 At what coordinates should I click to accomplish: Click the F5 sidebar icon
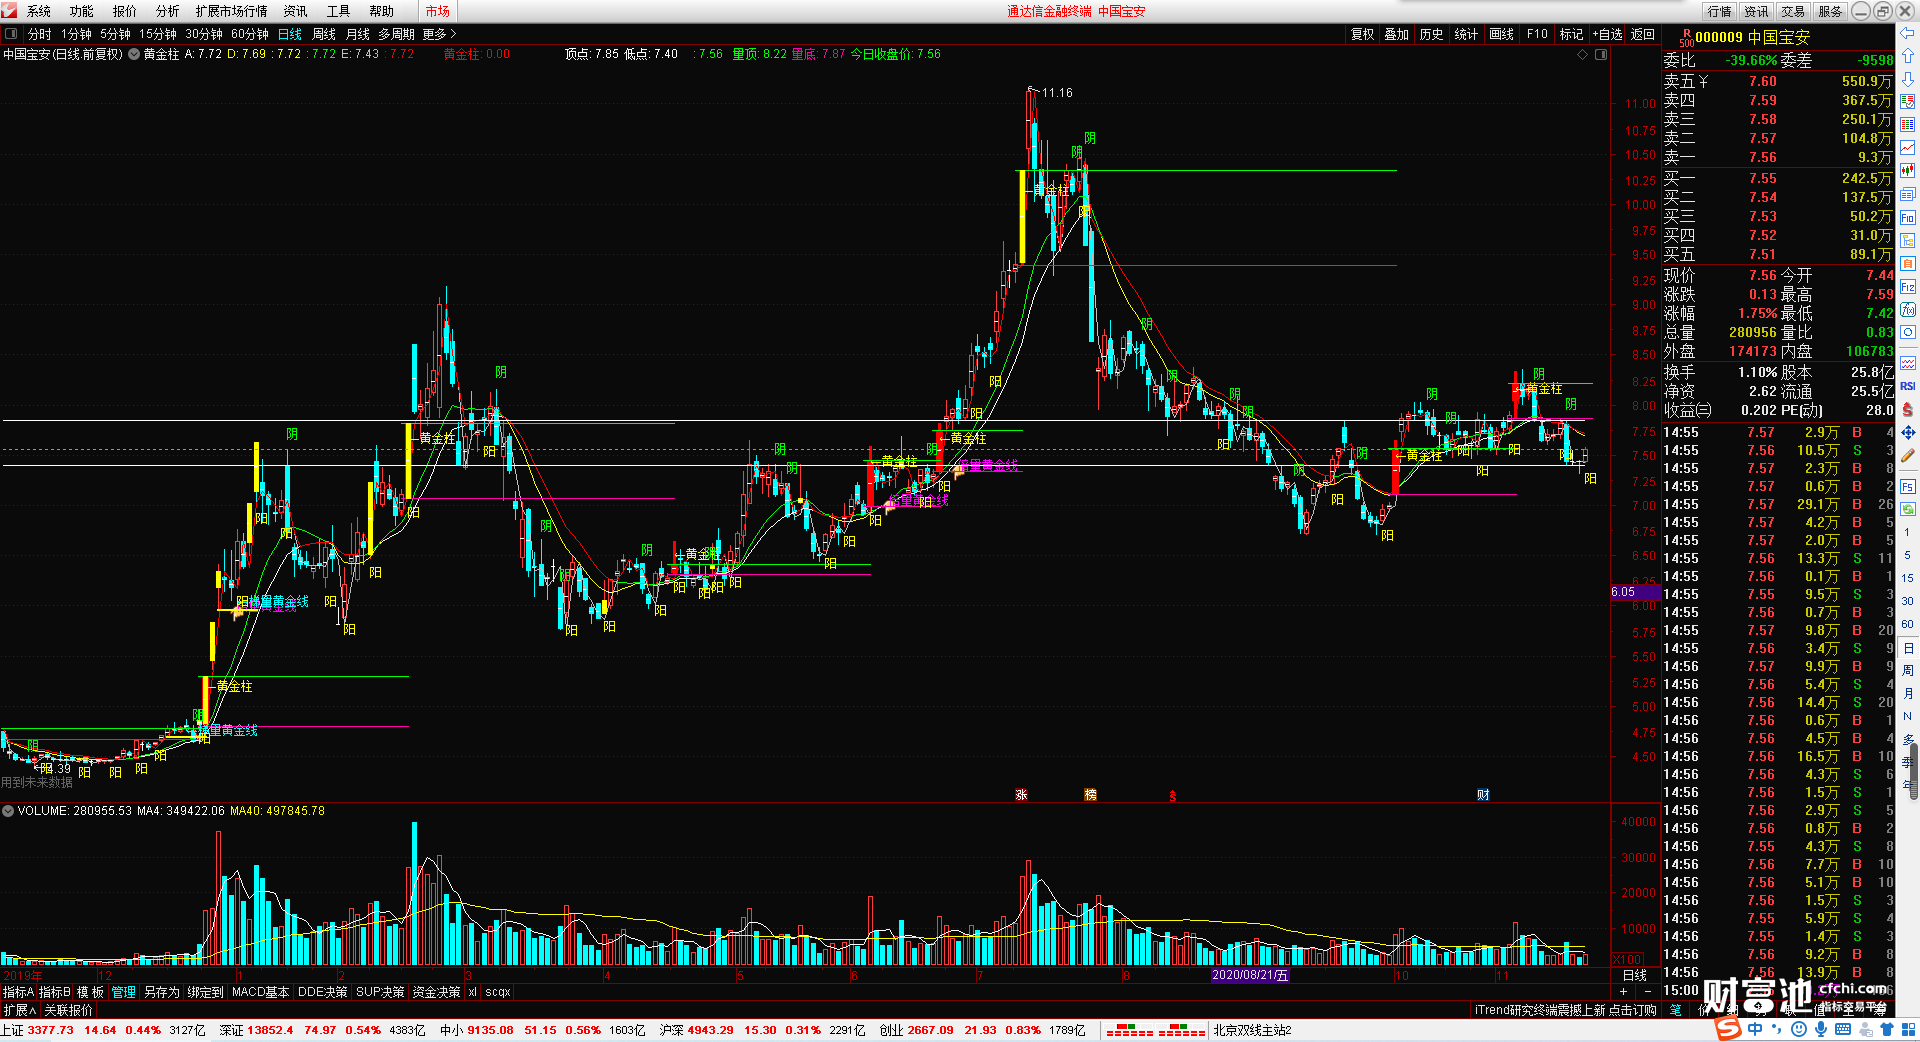(x=1908, y=487)
